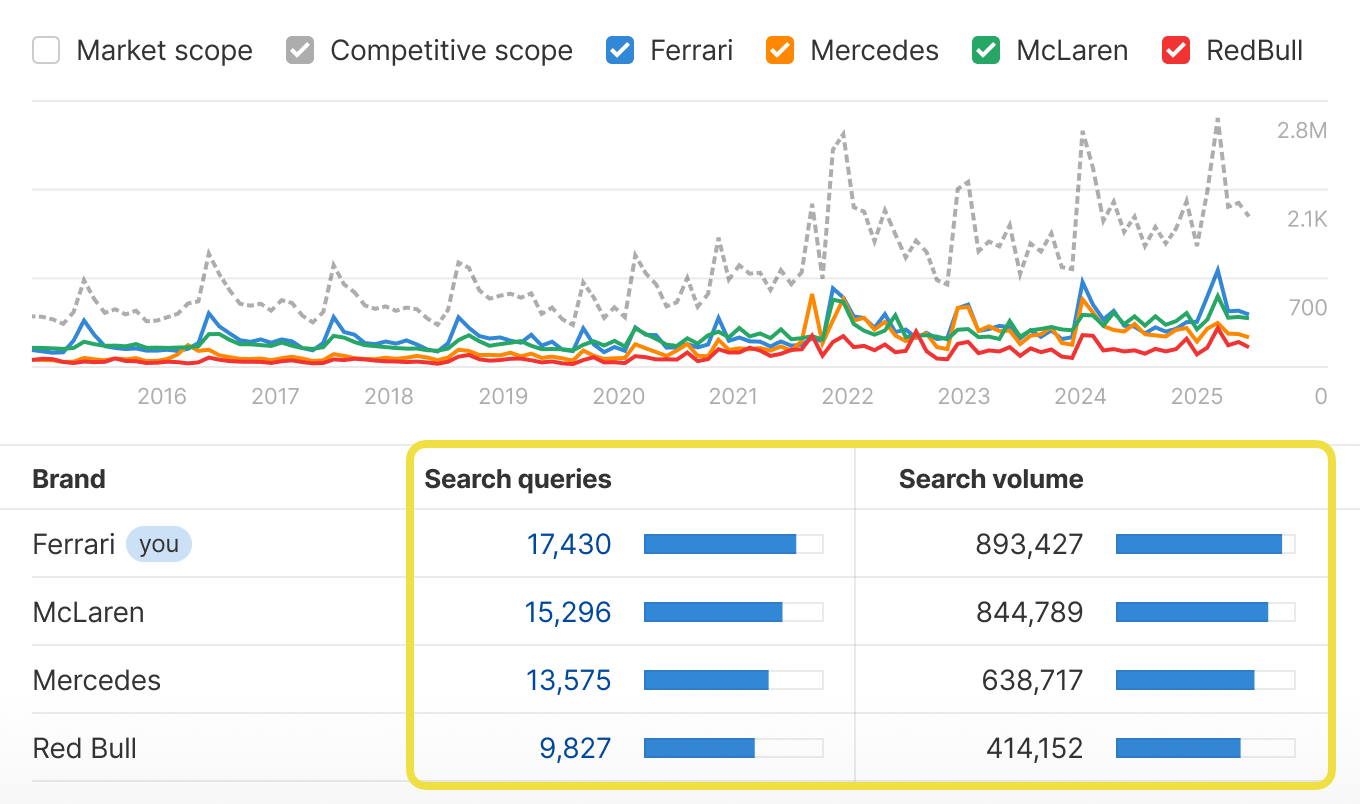This screenshot has height=804, width=1360.
Task: Open McLaren's 15,296 search queries link
Action: (x=568, y=612)
